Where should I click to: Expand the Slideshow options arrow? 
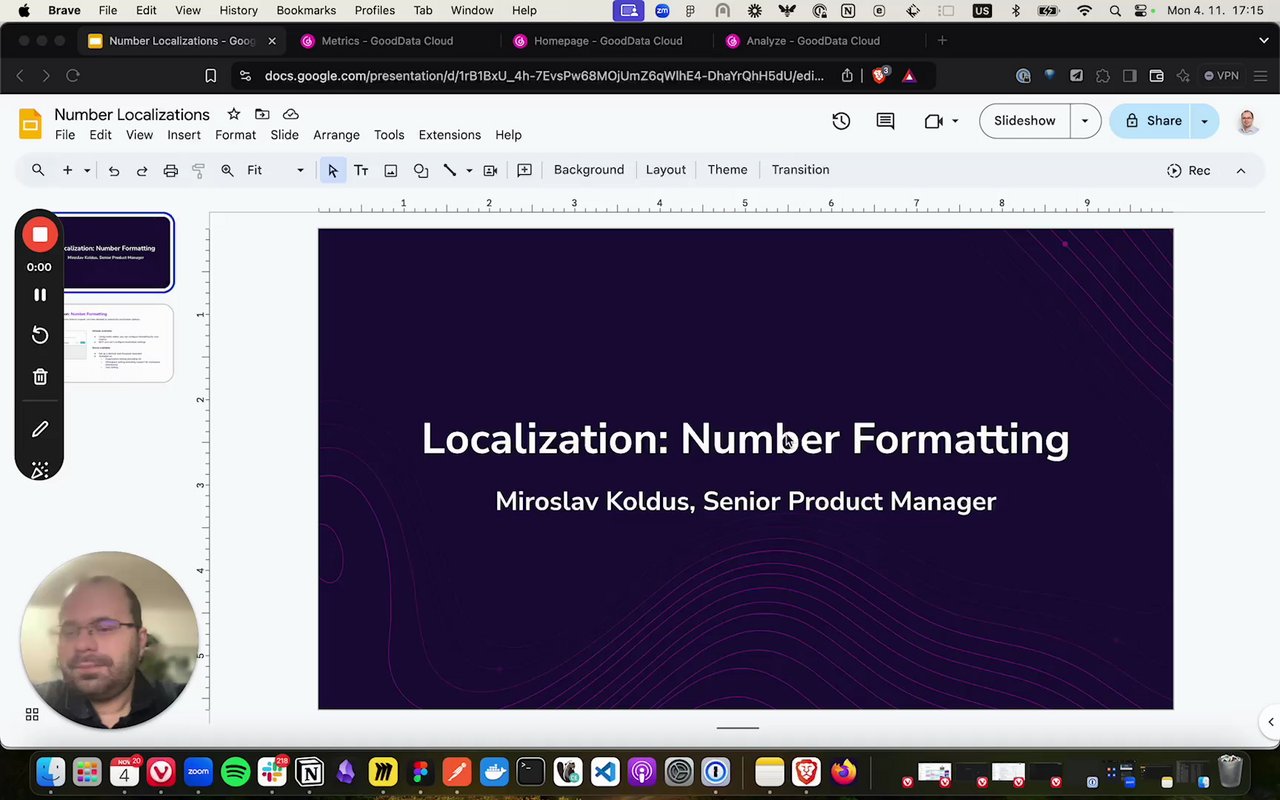click(x=1085, y=121)
